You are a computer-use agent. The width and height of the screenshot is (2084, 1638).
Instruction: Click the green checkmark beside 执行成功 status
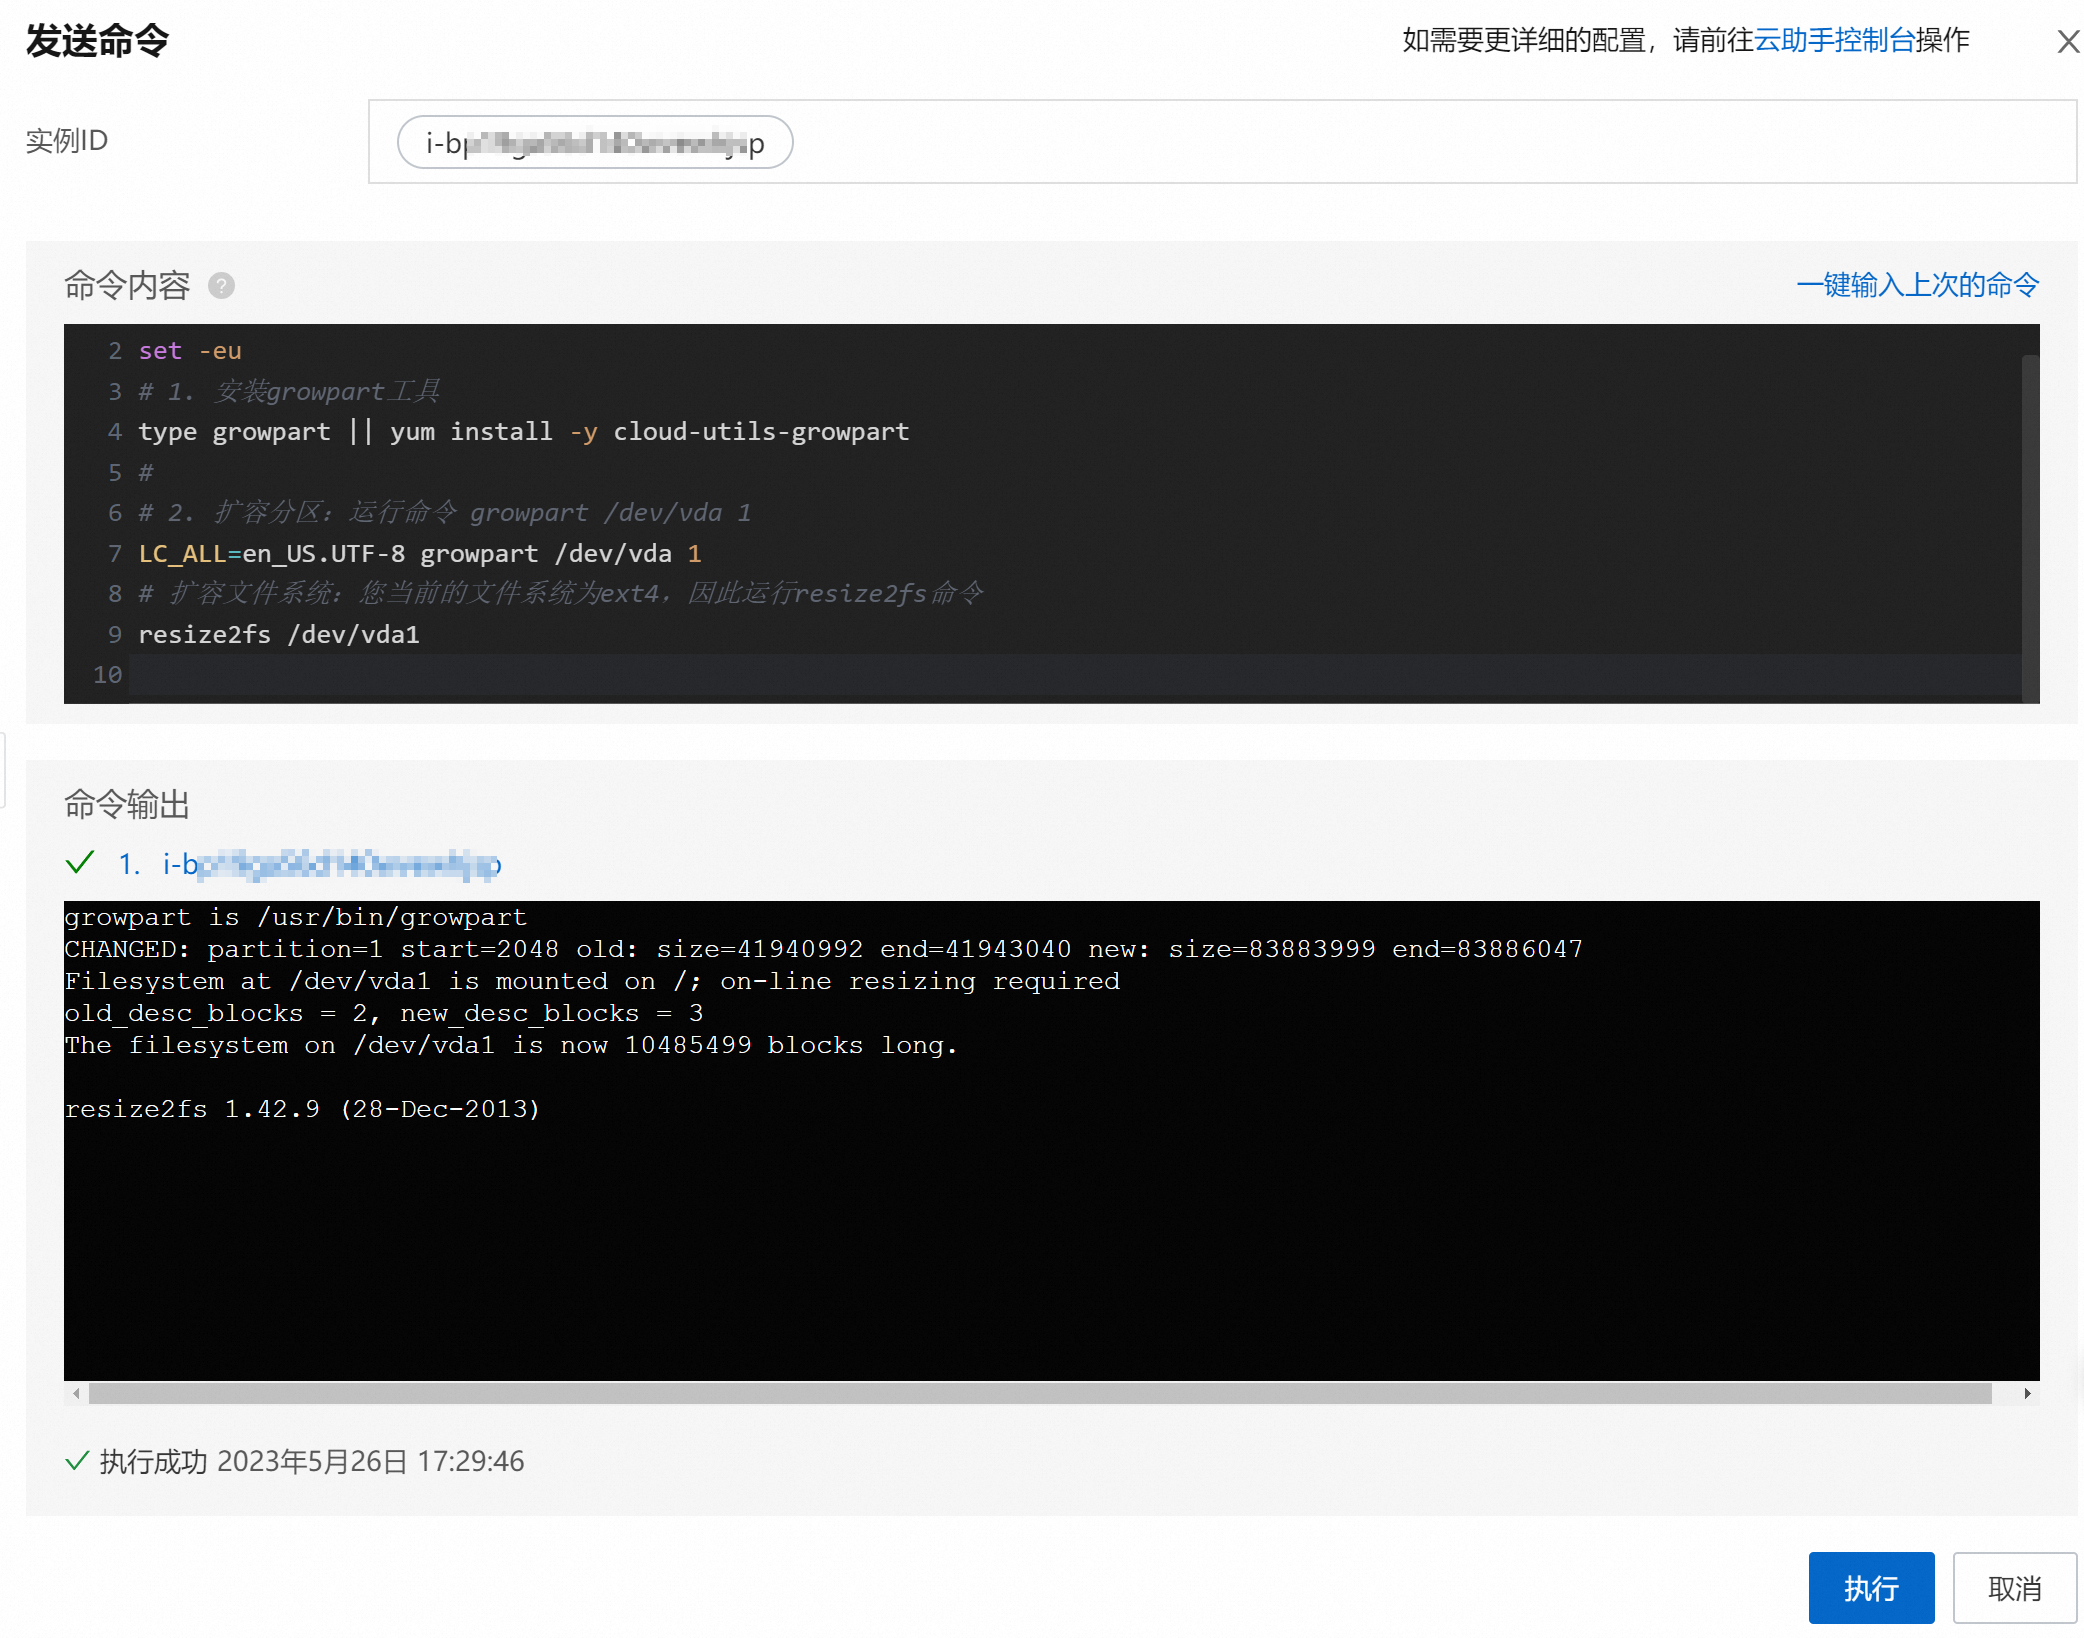tap(77, 1461)
